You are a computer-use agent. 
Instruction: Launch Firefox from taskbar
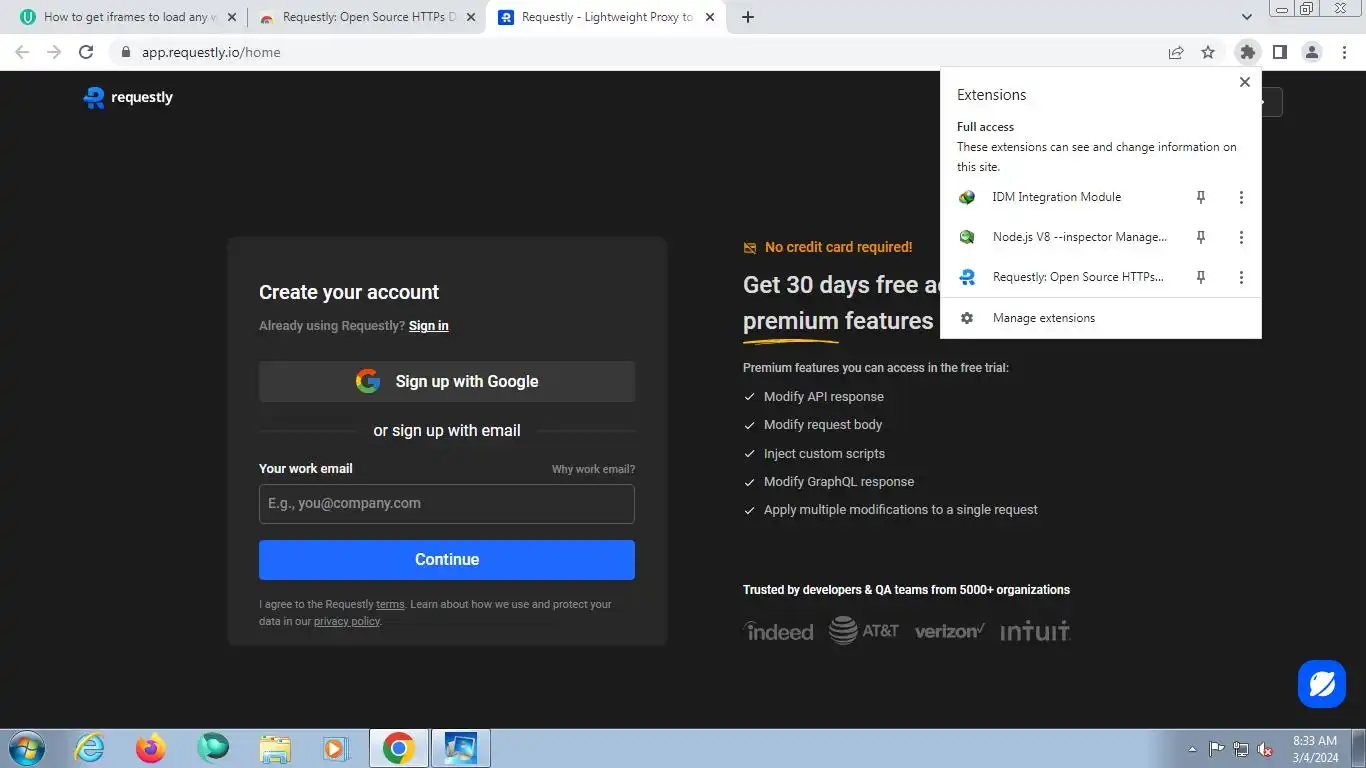pyautogui.click(x=151, y=748)
